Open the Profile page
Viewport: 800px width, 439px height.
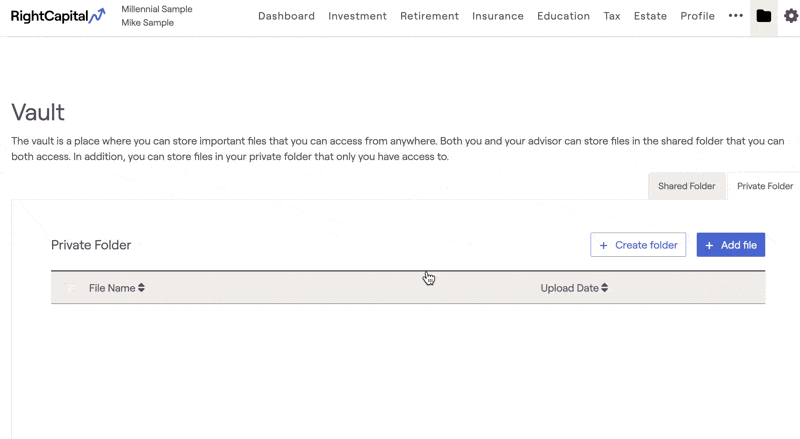[x=697, y=16]
